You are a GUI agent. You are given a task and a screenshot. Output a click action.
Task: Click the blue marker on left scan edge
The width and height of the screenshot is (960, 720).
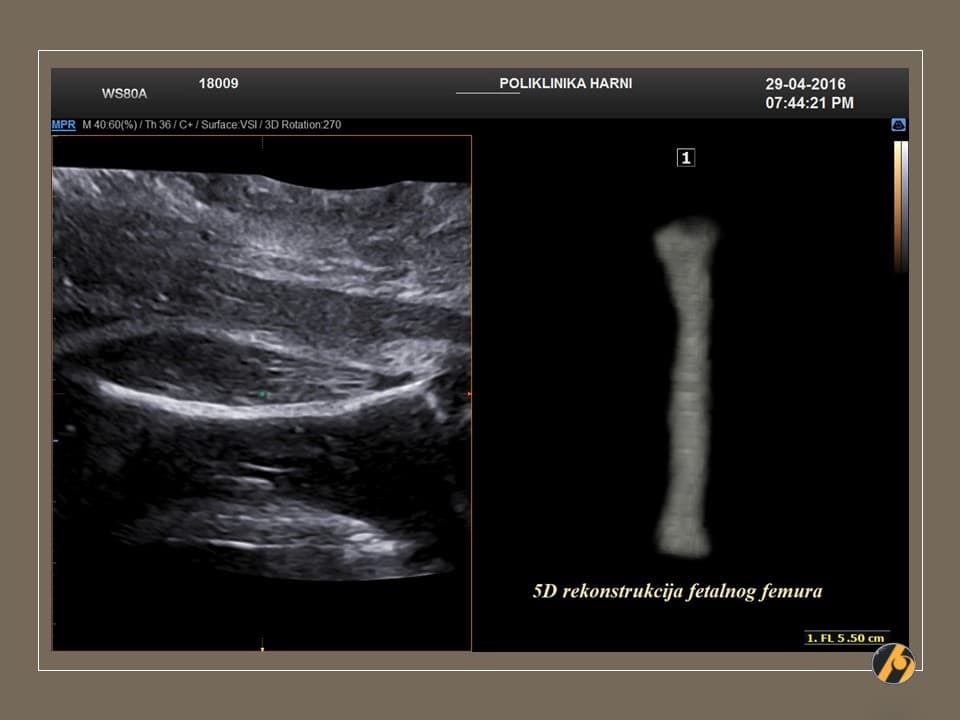[x=55, y=440]
